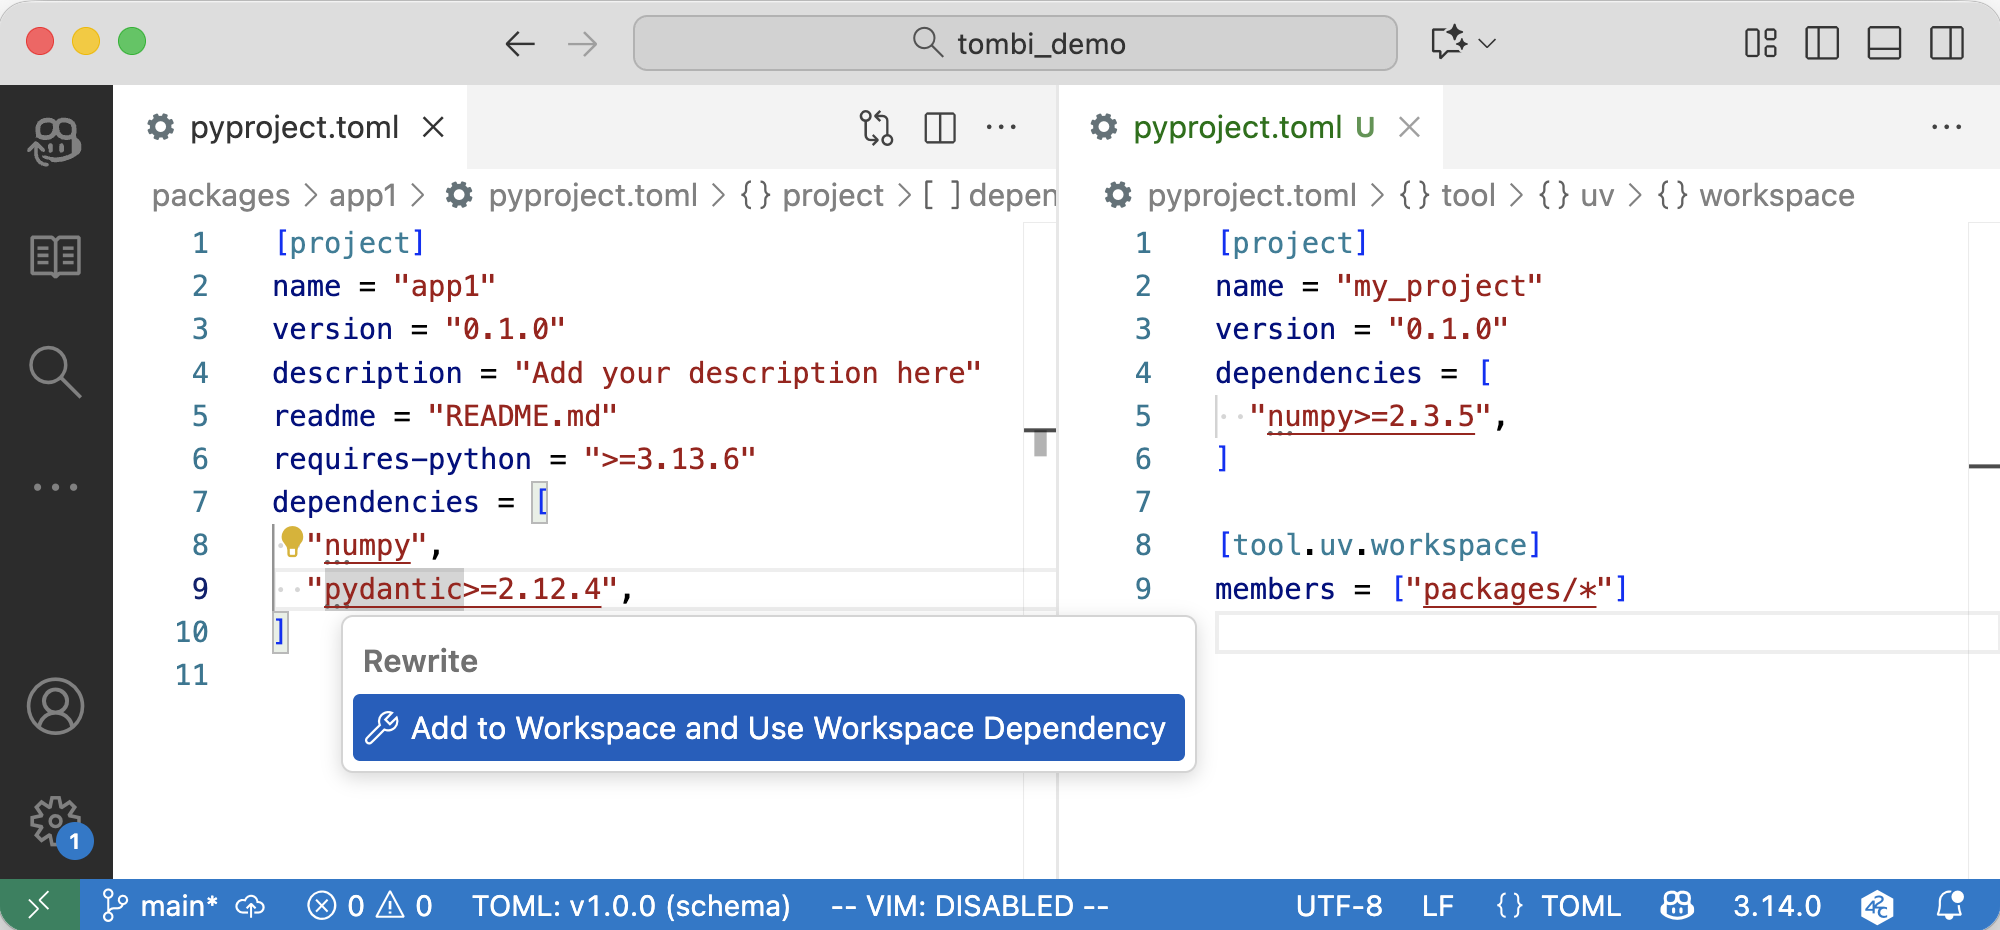
Task: Open the Accounts icon in activity bar
Action: pyautogui.click(x=55, y=706)
